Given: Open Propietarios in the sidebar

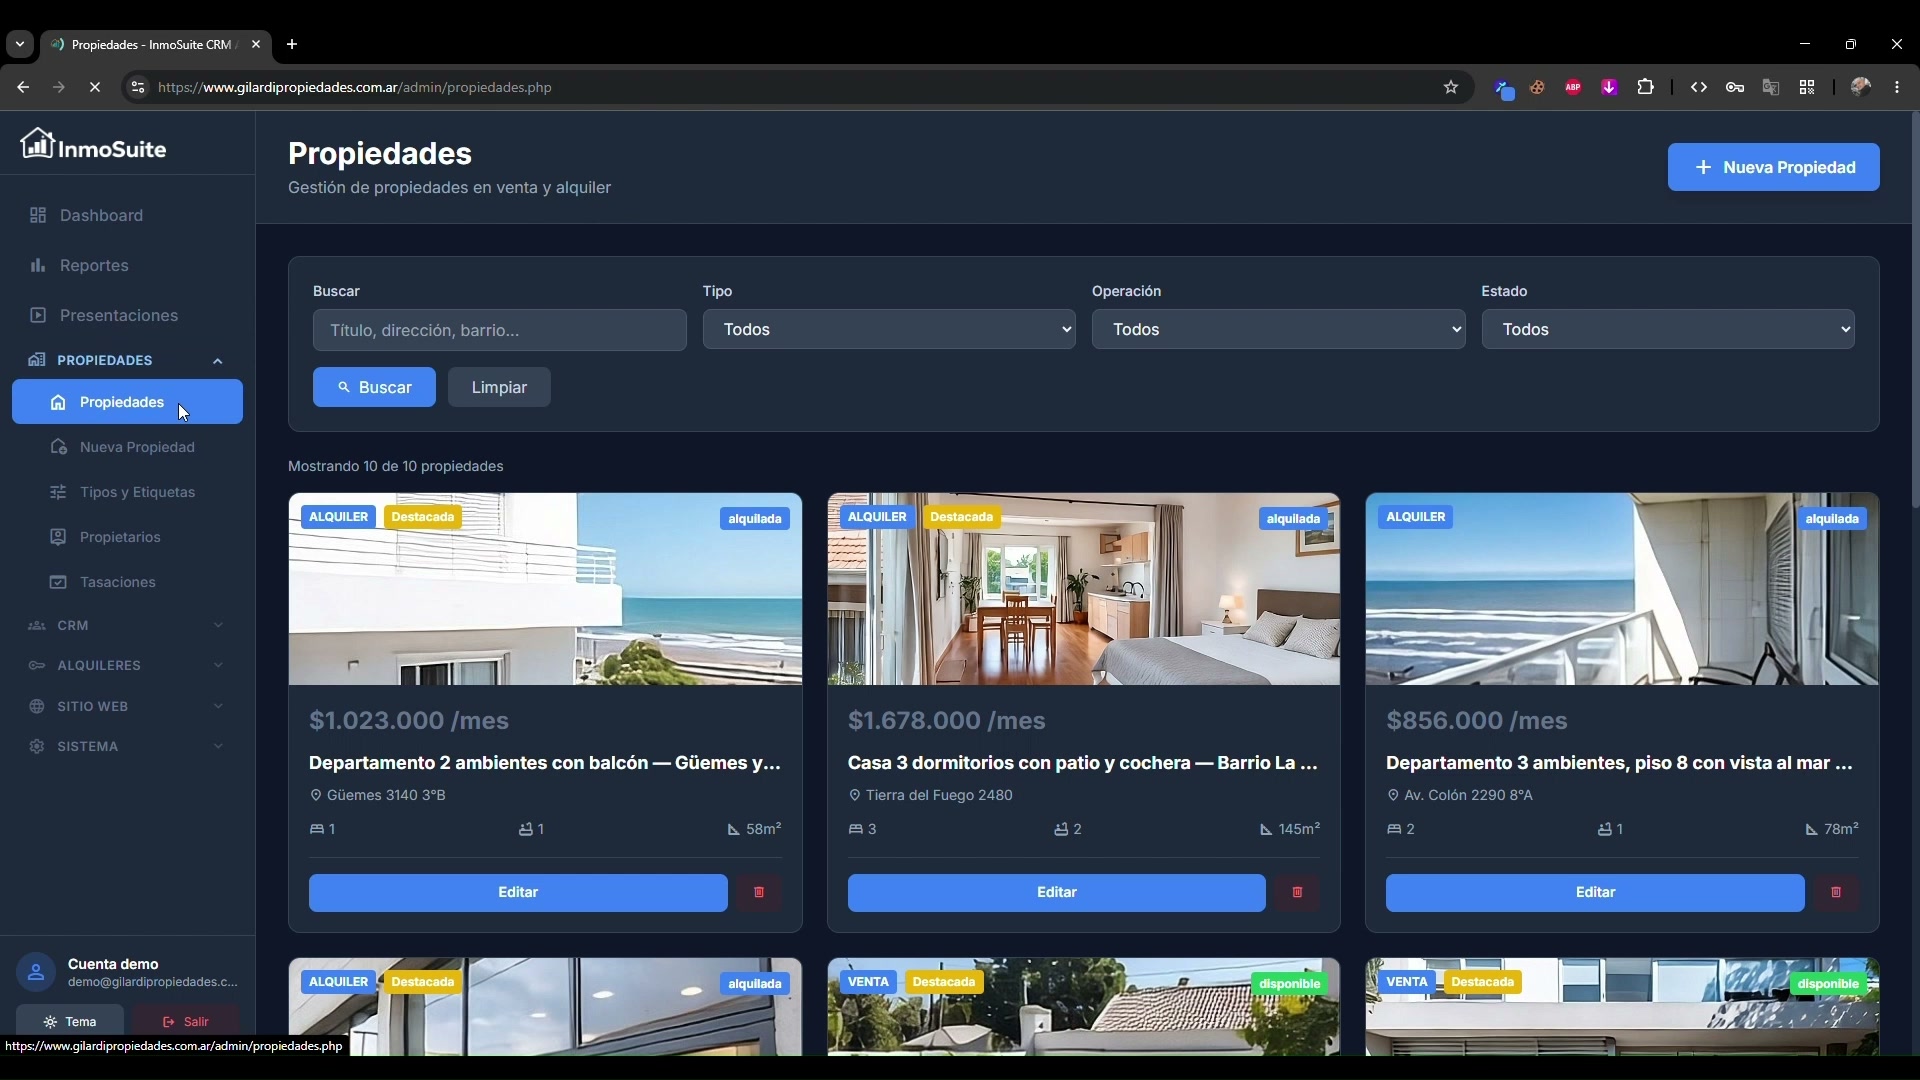Looking at the screenshot, I should click(127, 537).
